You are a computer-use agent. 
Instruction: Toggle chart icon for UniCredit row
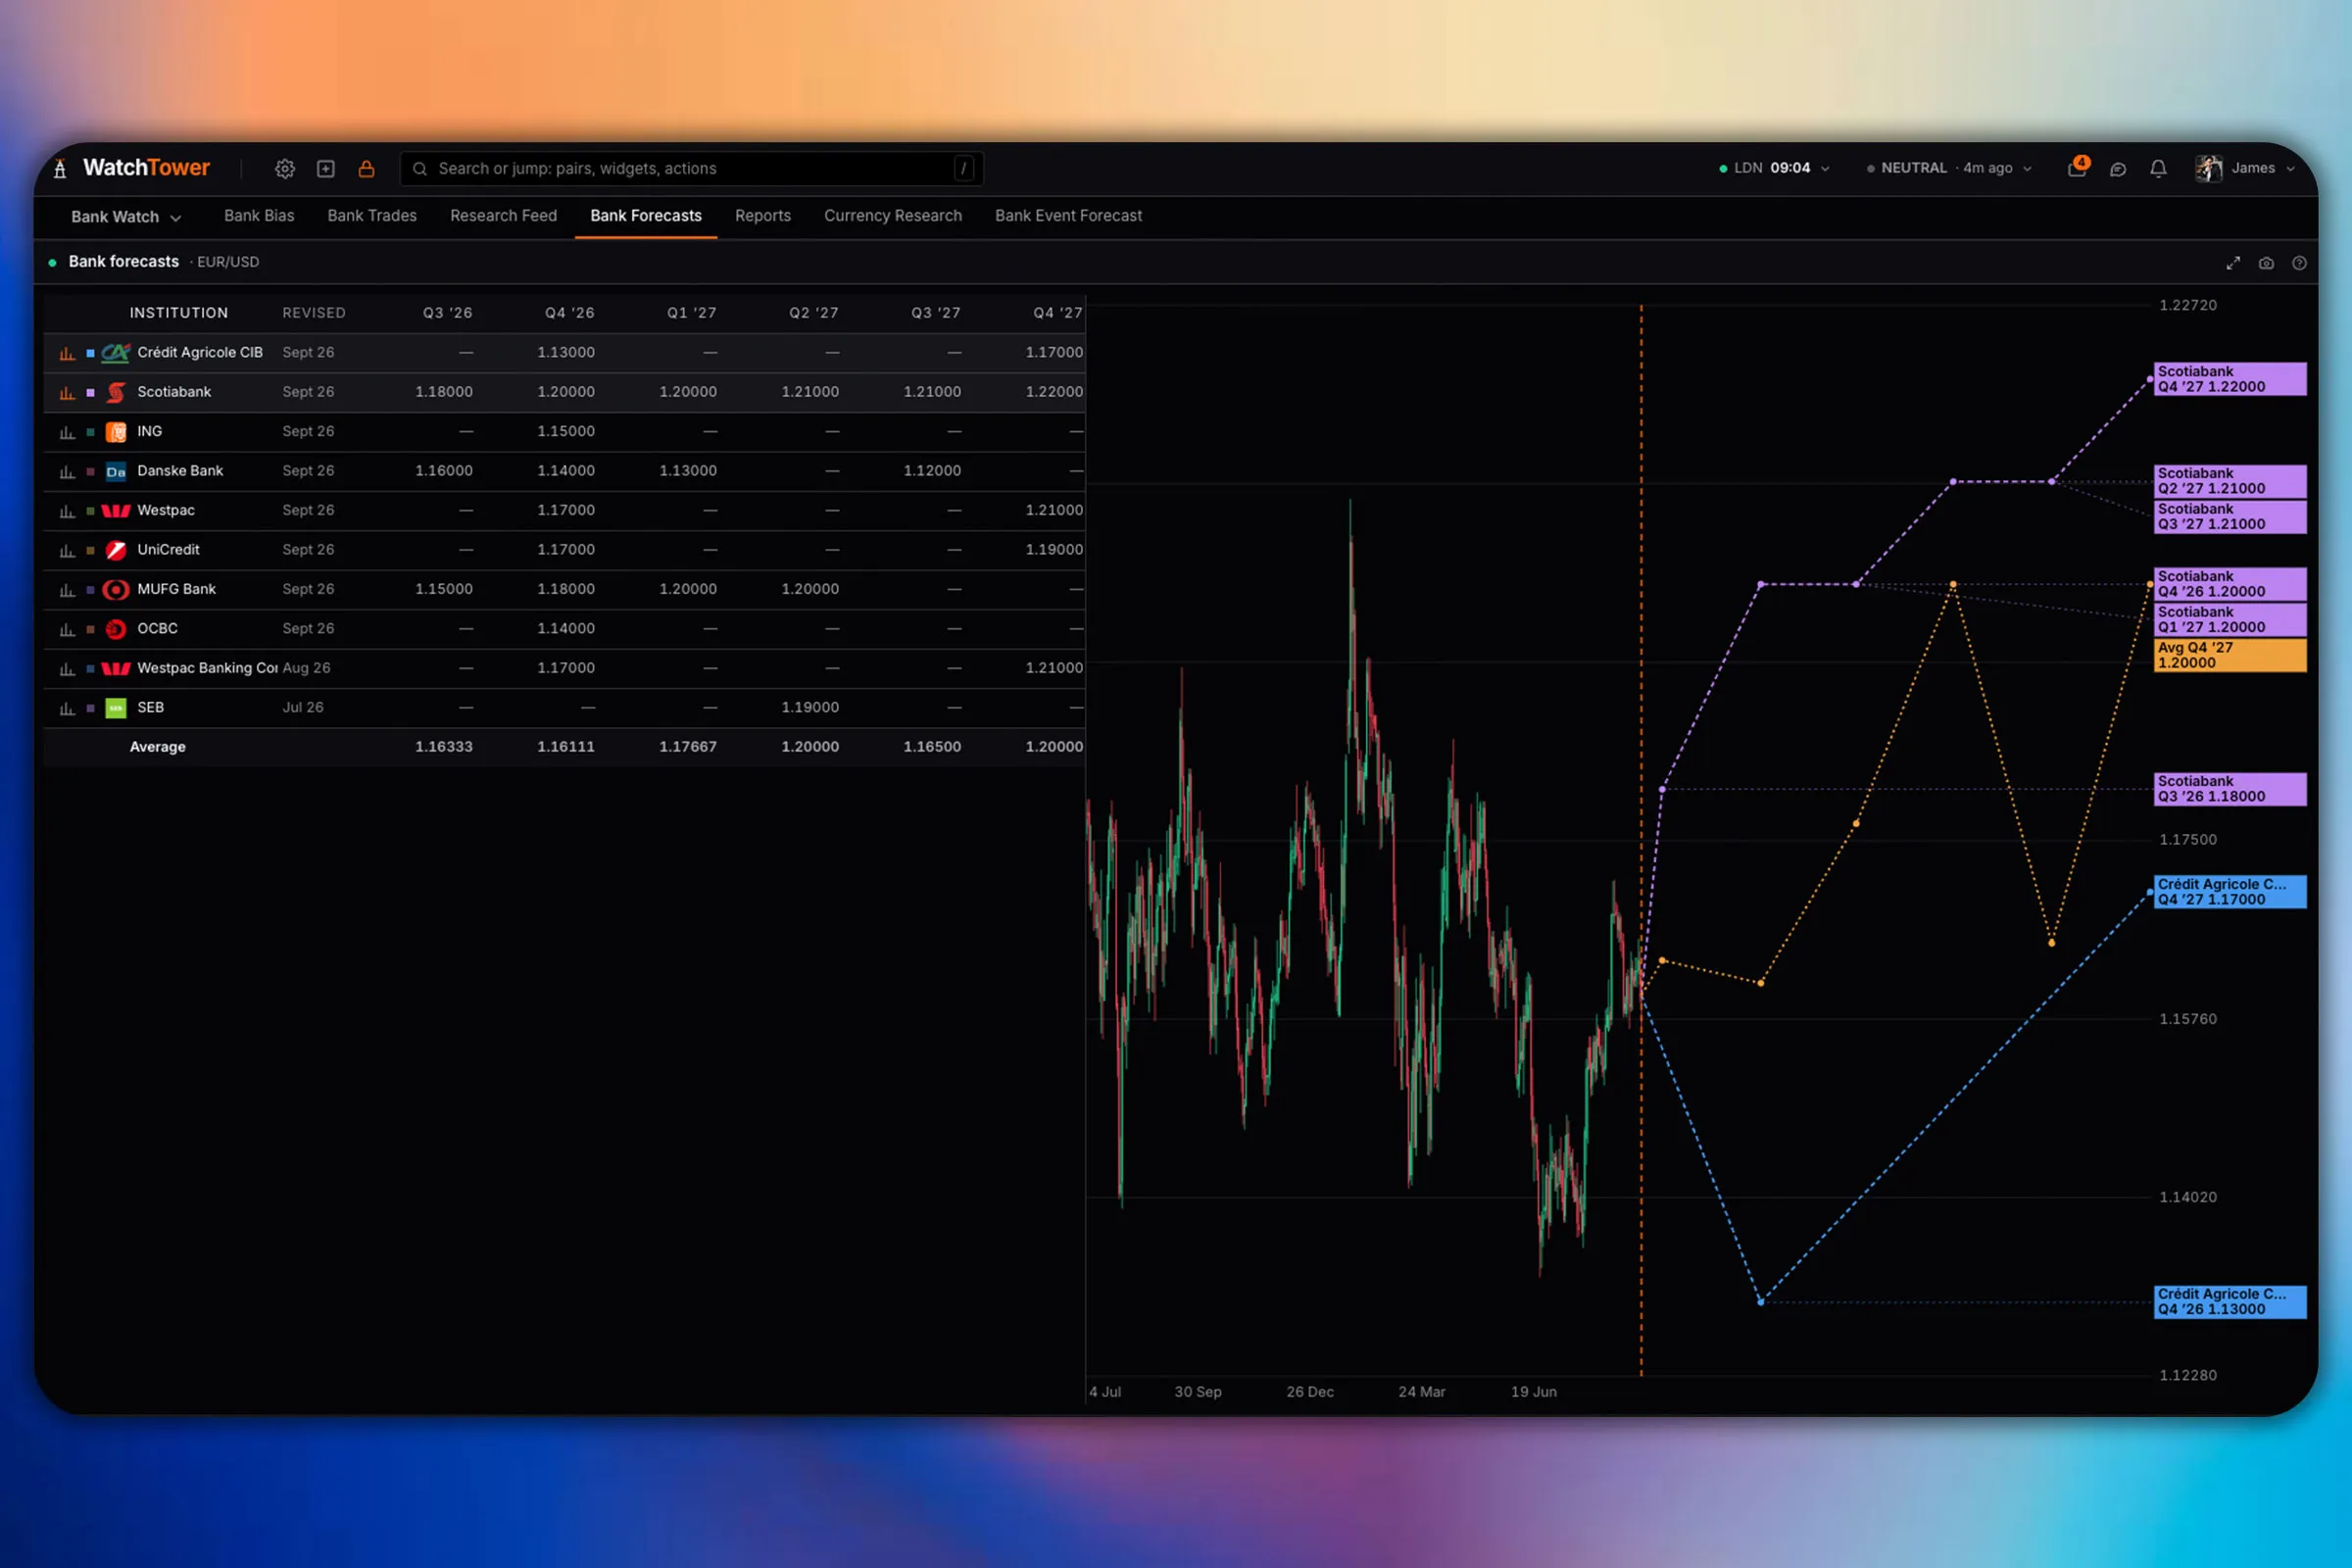click(x=67, y=551)
